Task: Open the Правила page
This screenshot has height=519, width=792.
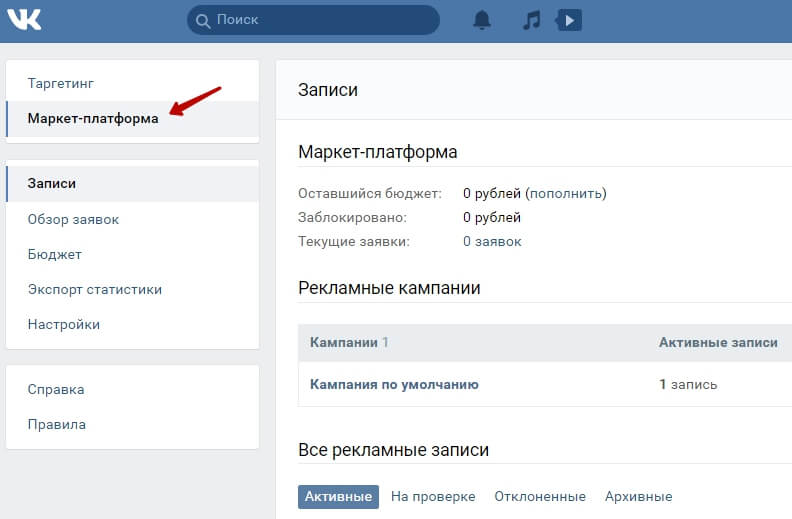Action: click(x=57, y=424)
